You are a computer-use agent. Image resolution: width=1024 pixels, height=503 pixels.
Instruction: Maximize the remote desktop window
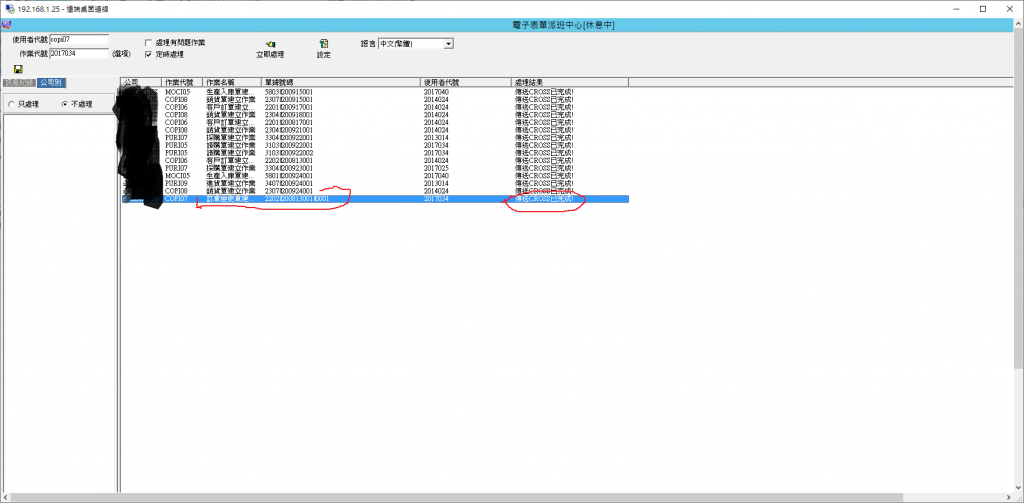pyautogui.click(x=983, y=9)
